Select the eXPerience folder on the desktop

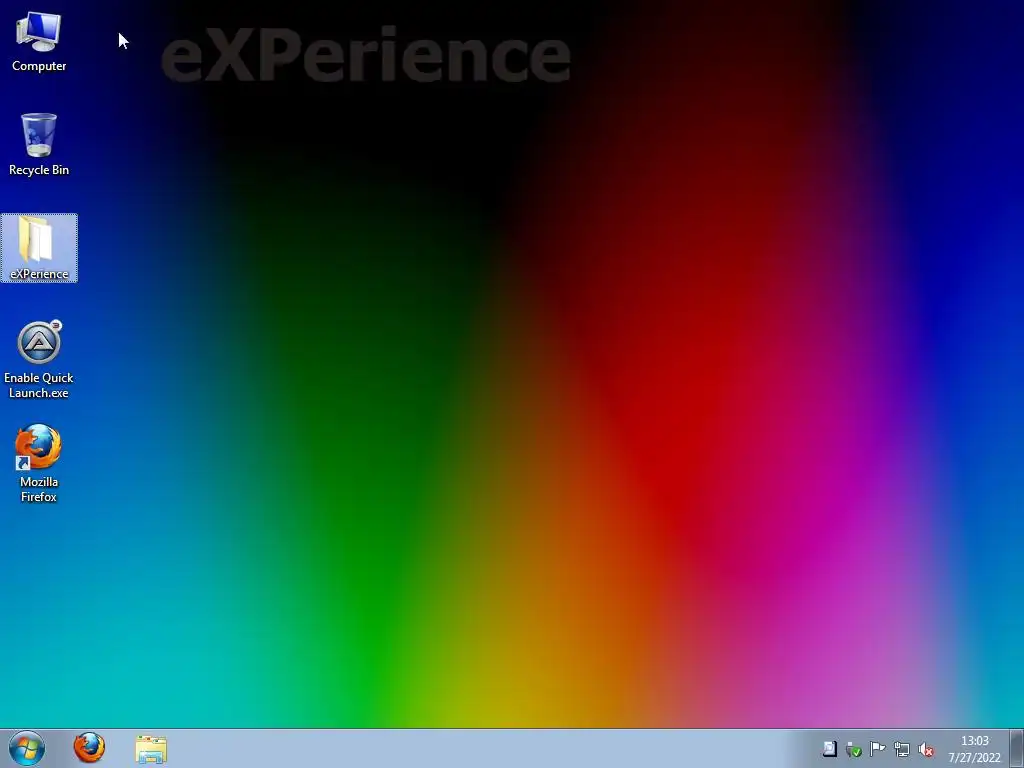coord(39,248)
